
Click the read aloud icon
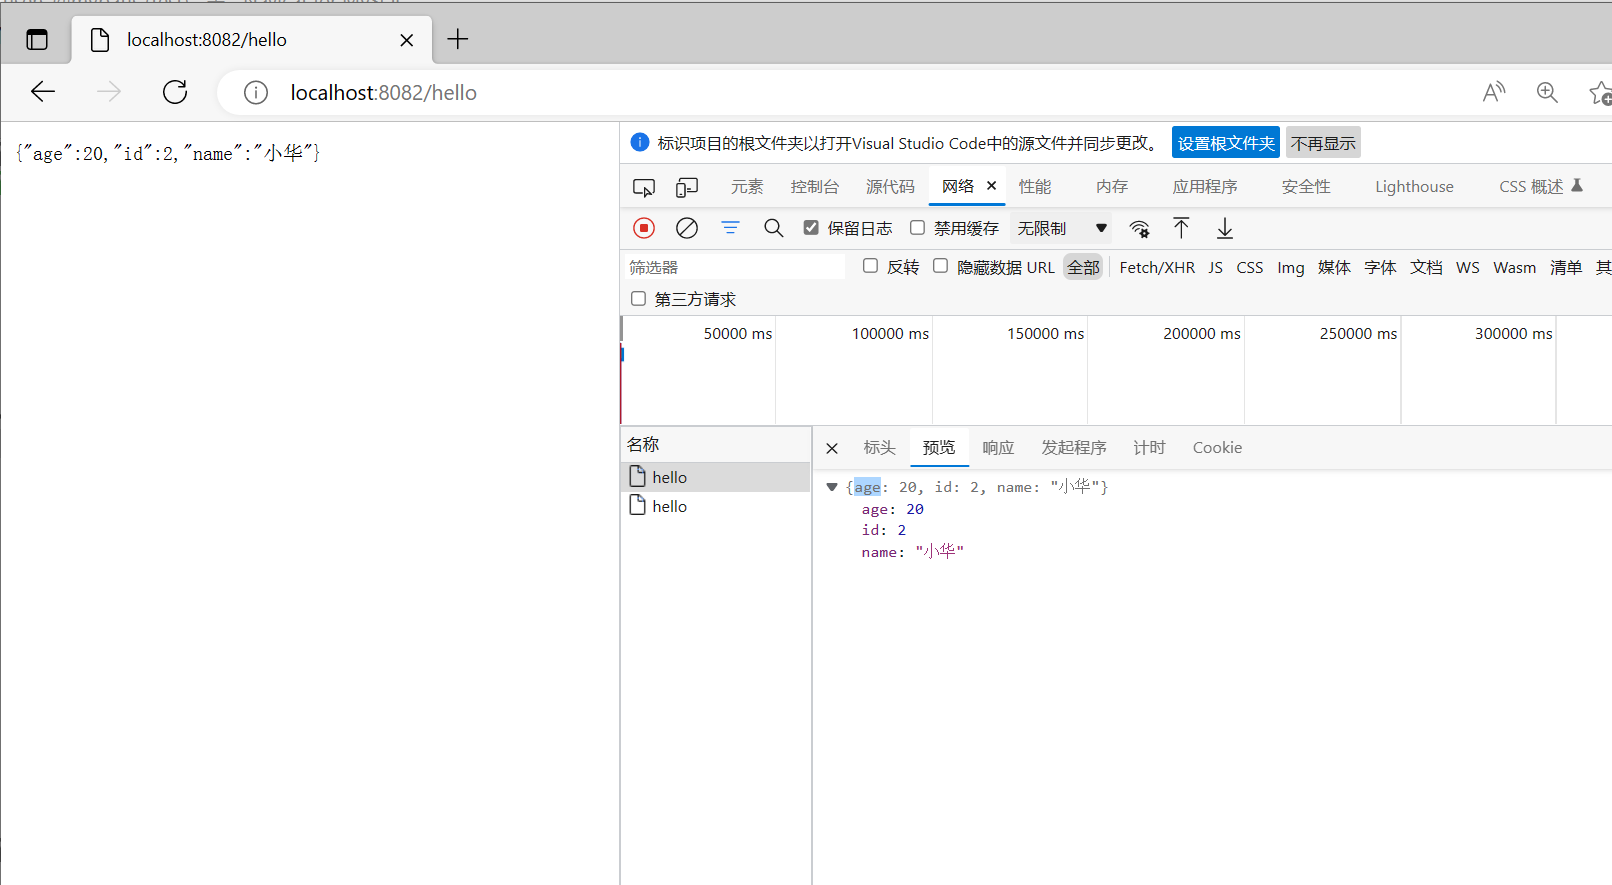click(1494, 92)
